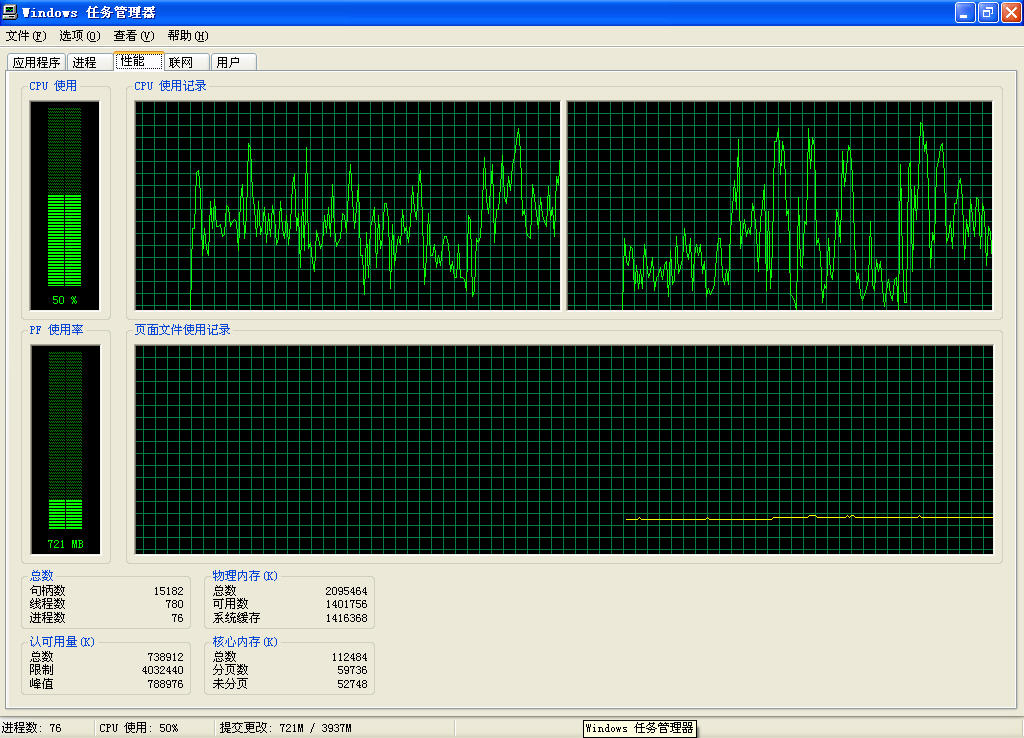This screenshot has height=738, width=1024.
Task: Minimize the Task Manager window
Action: click(965, 12)
